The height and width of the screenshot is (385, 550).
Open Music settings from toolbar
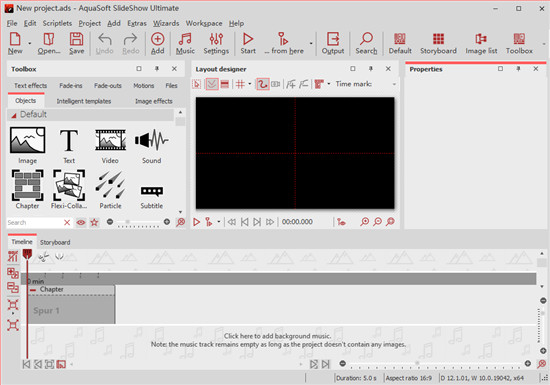(x=185, y=43)
